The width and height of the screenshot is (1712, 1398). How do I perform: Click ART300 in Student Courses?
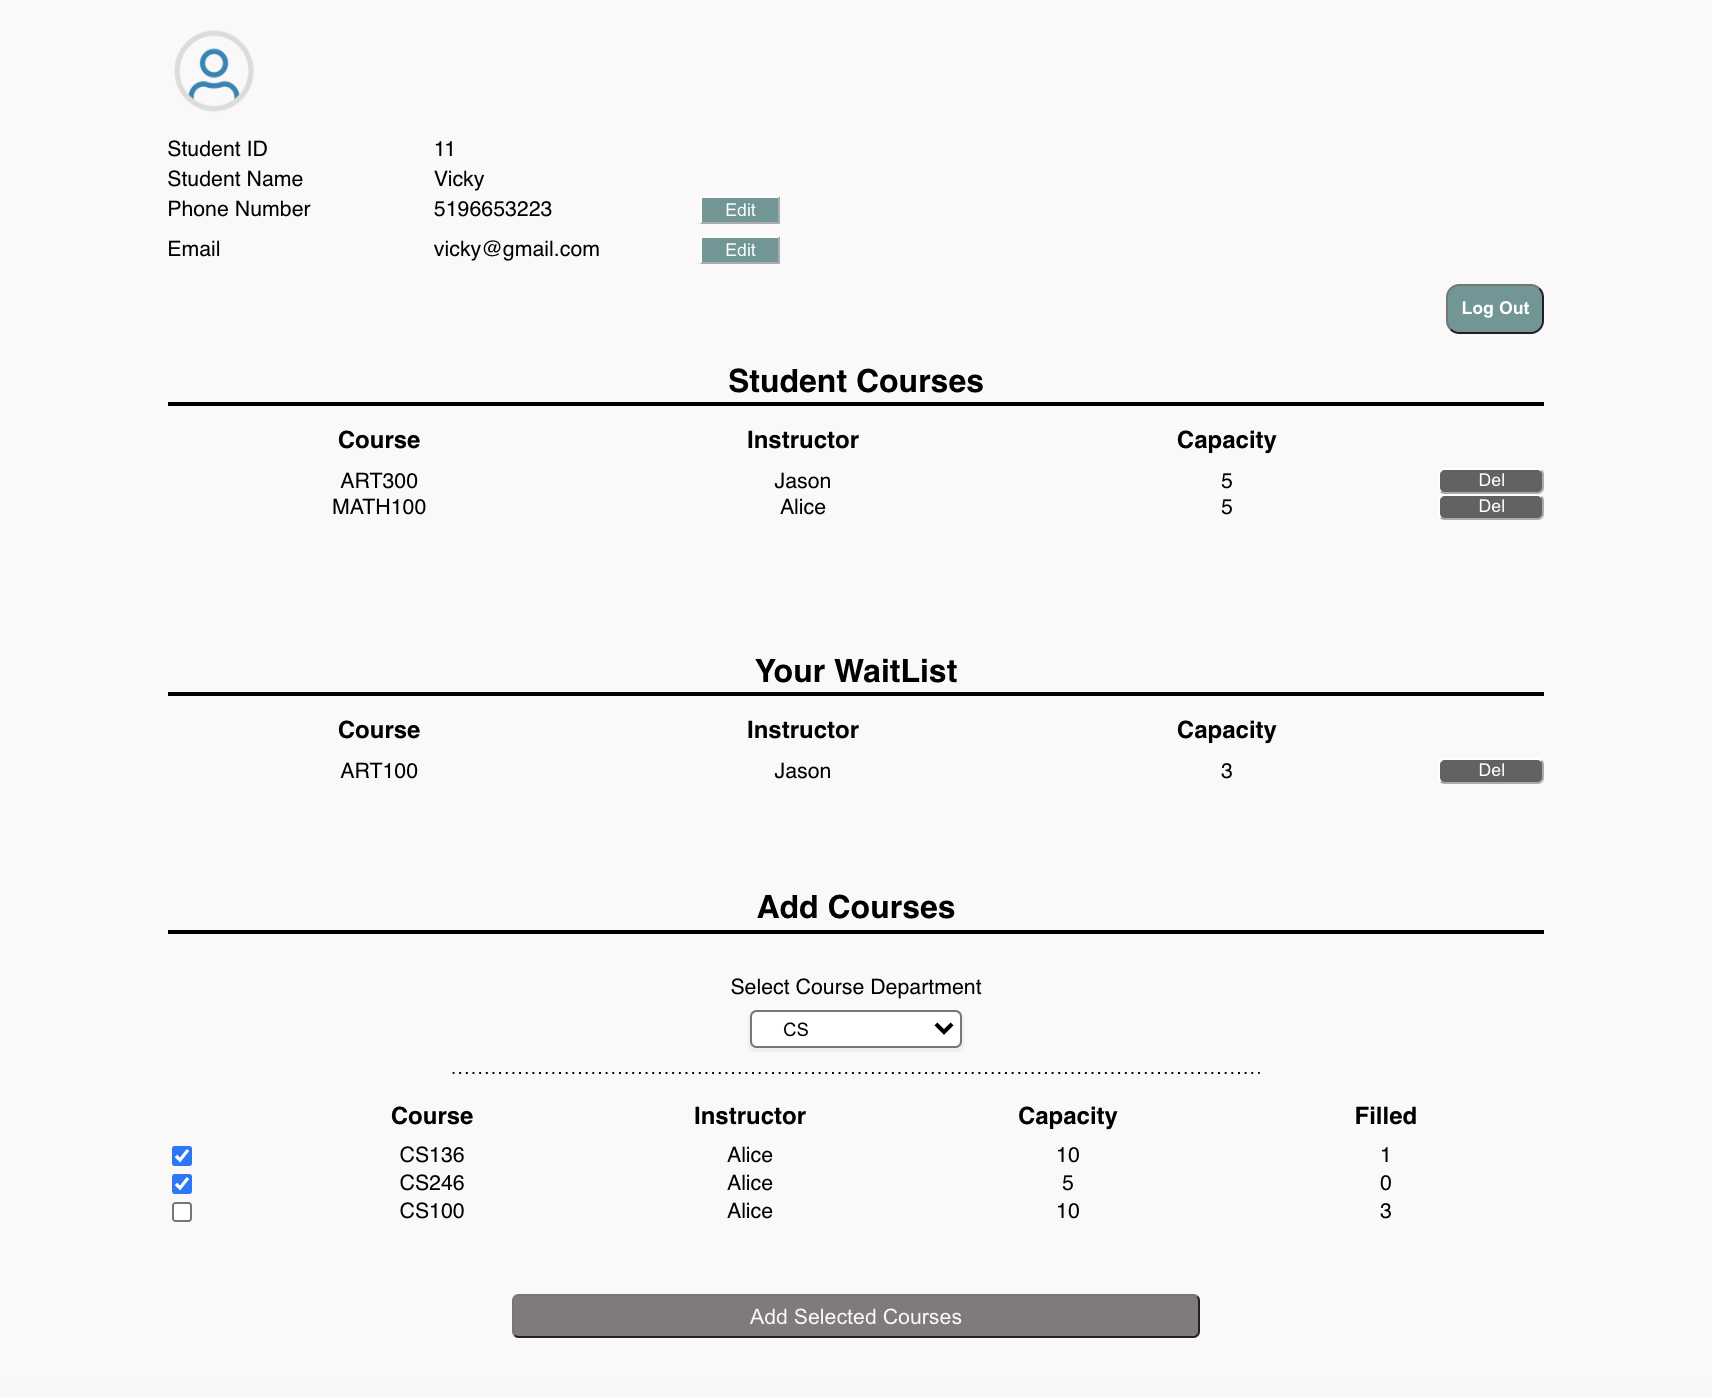(x=379, y=481)
